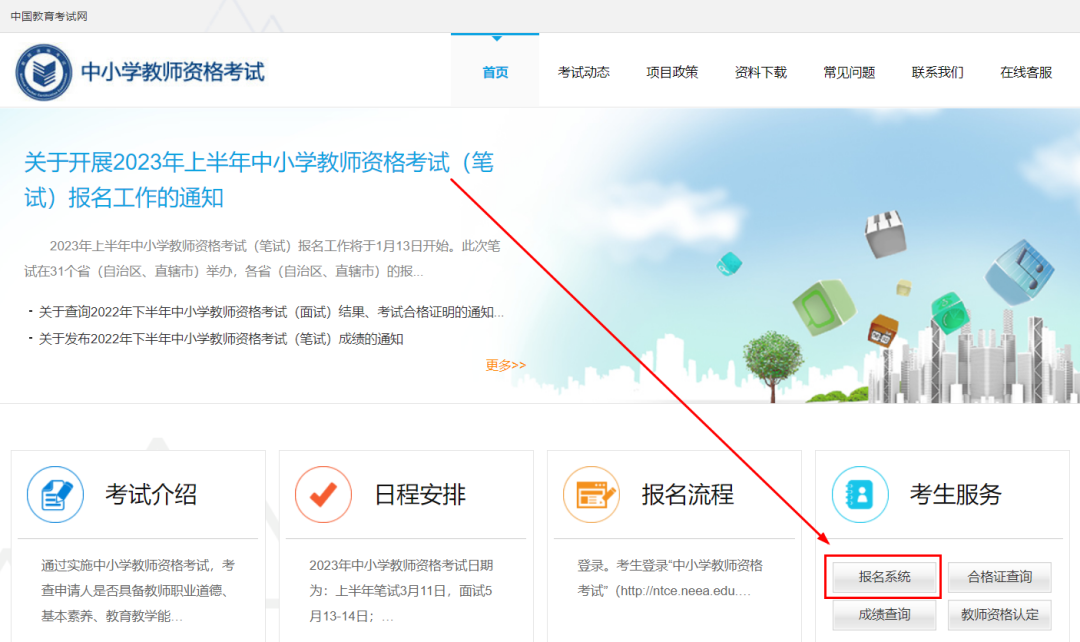
Task: Click the 教师资格认定 button
Action: tap(999, 614)
